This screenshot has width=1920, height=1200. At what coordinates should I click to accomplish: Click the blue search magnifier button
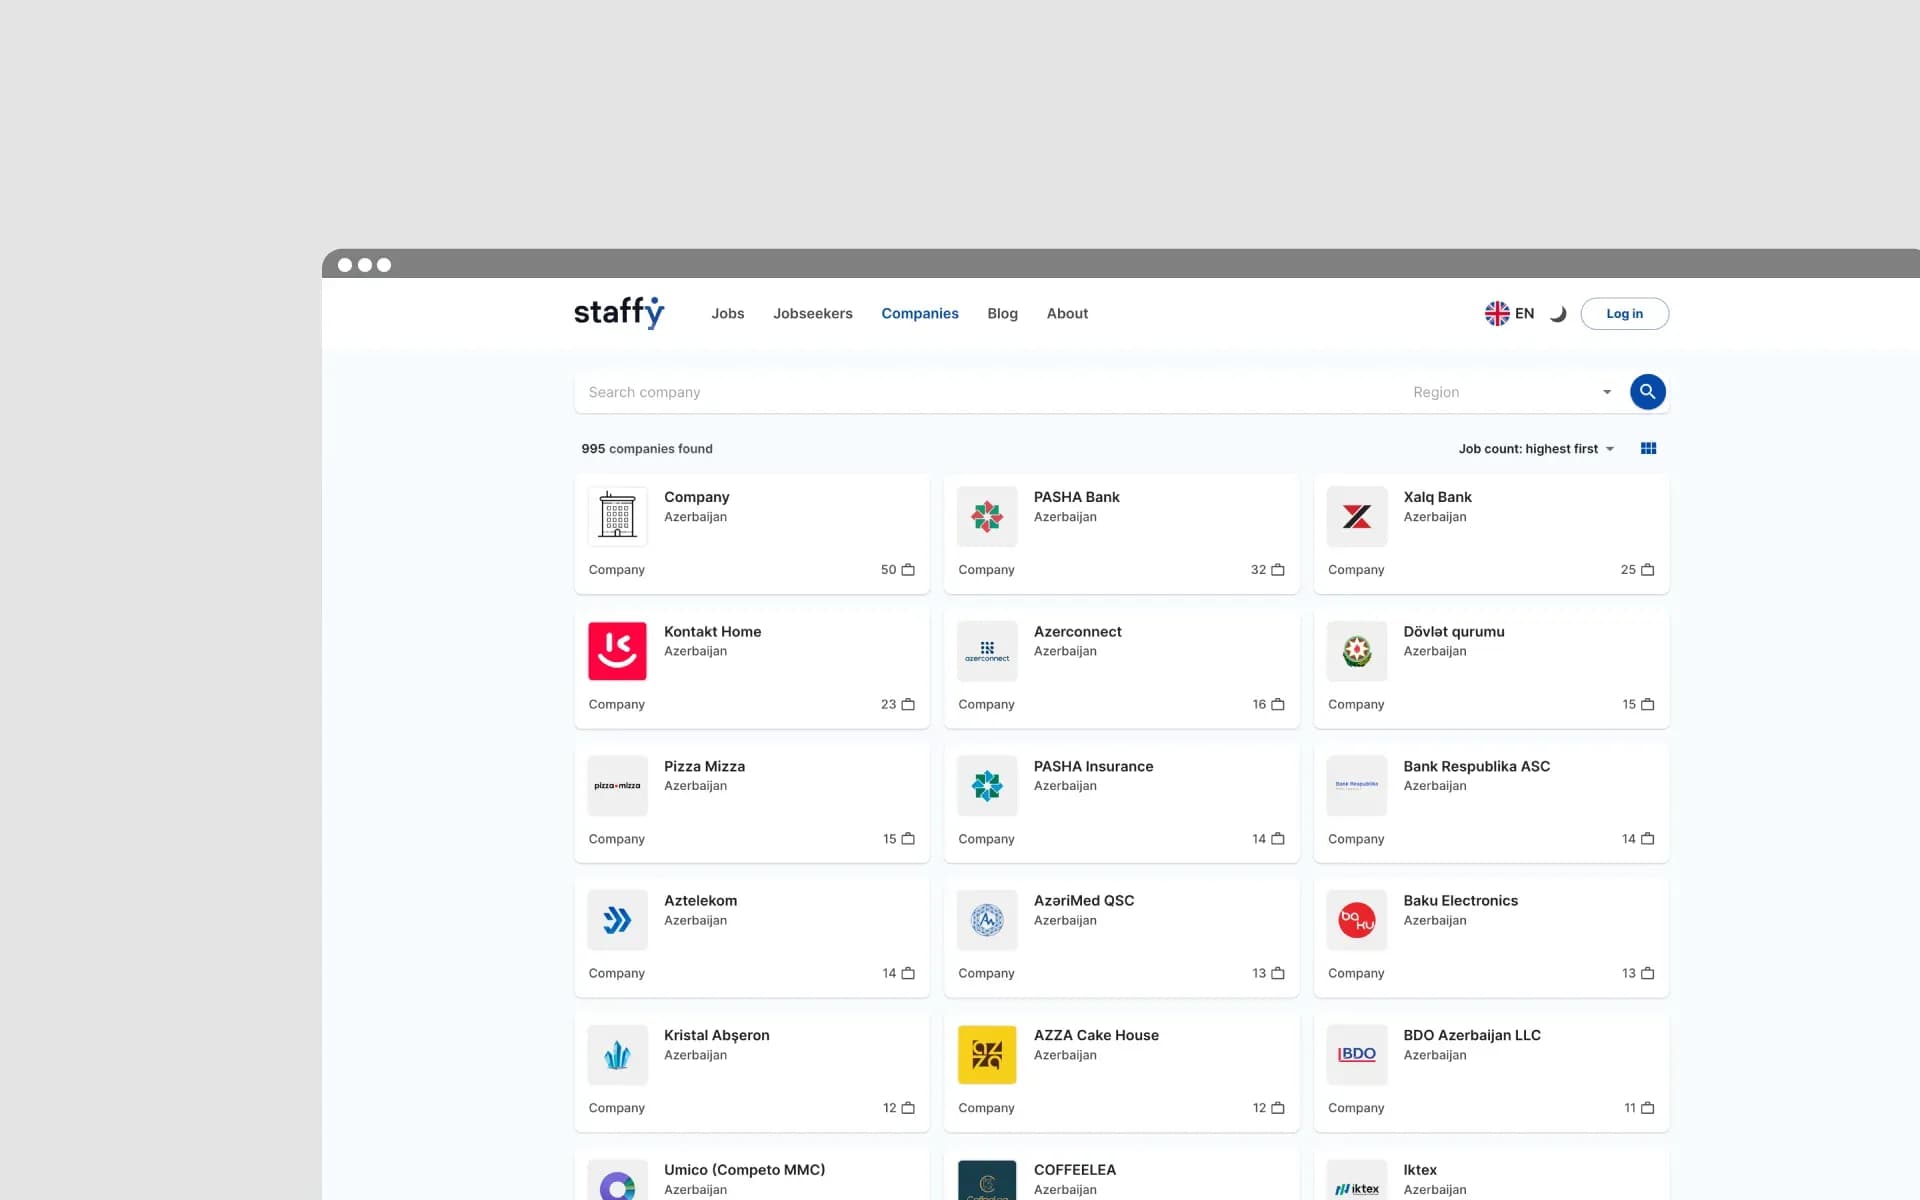(1647, 392)
